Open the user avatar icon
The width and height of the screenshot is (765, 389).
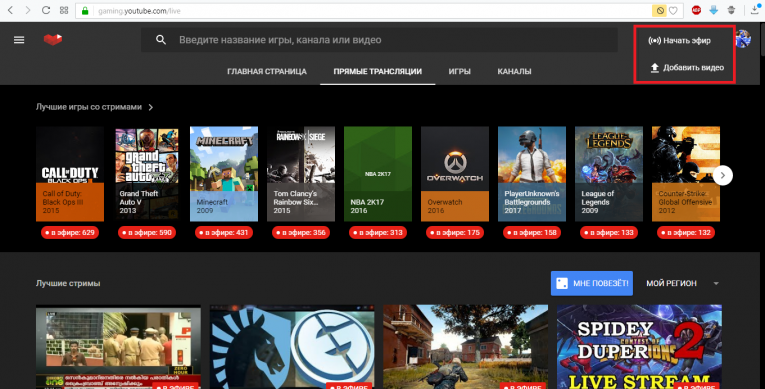(x=743, y=39)
